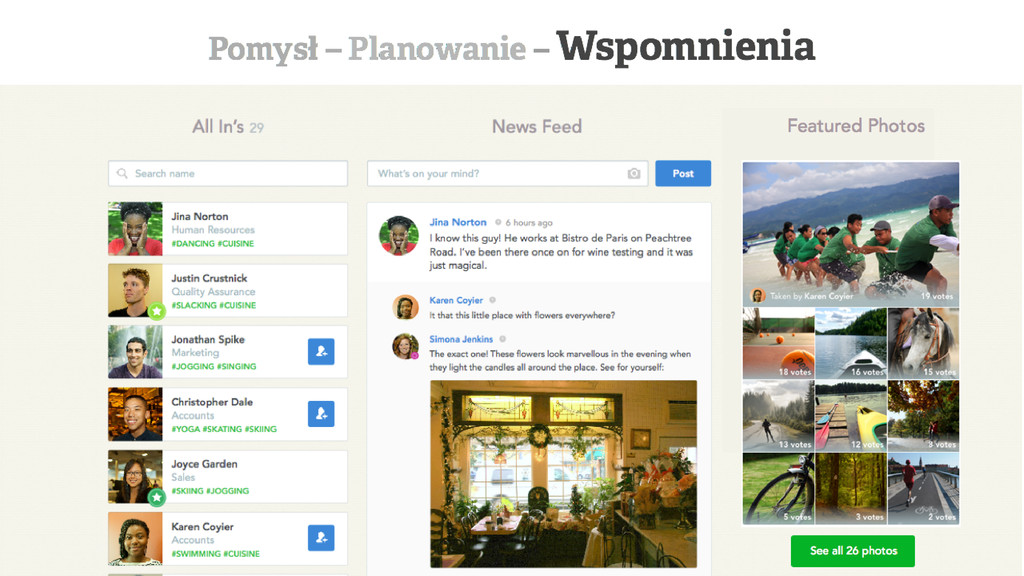Click the add-person icon next to Christopher Dale
Viewport: 1024px width, 576px height.
[321, 413]
